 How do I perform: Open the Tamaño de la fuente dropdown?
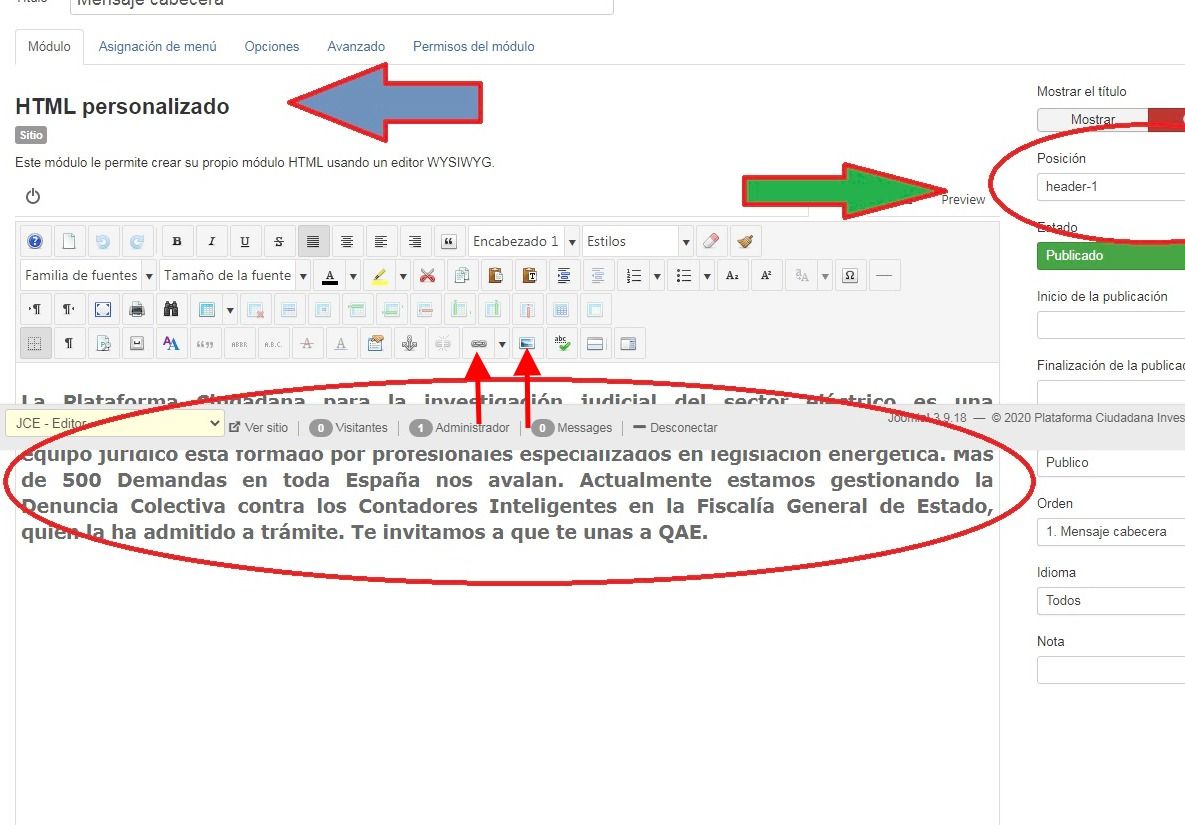point(235,276)
